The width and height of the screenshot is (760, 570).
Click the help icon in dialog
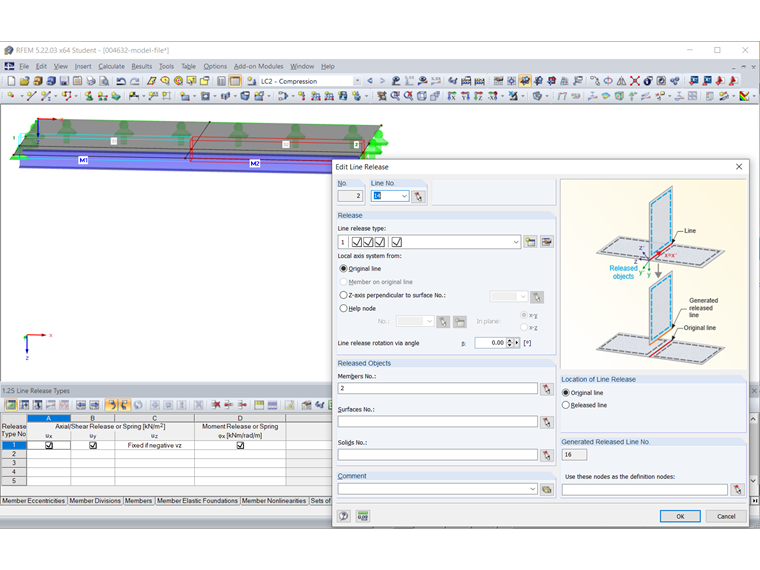tap(344, 516)
